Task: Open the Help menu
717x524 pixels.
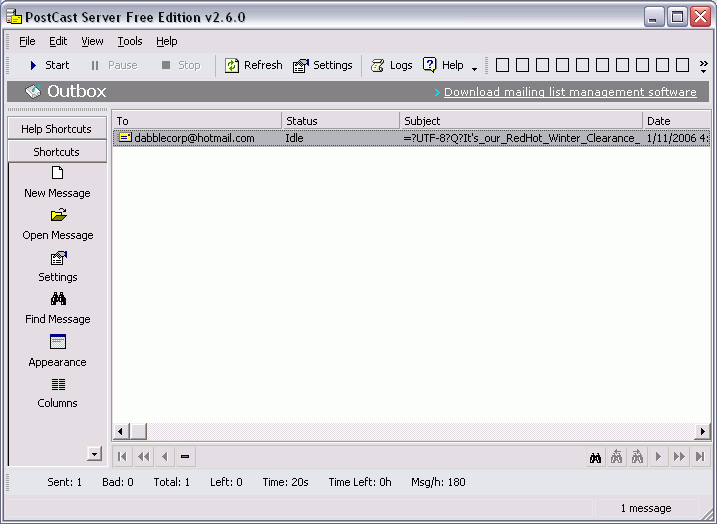Action: click(166, 41)
